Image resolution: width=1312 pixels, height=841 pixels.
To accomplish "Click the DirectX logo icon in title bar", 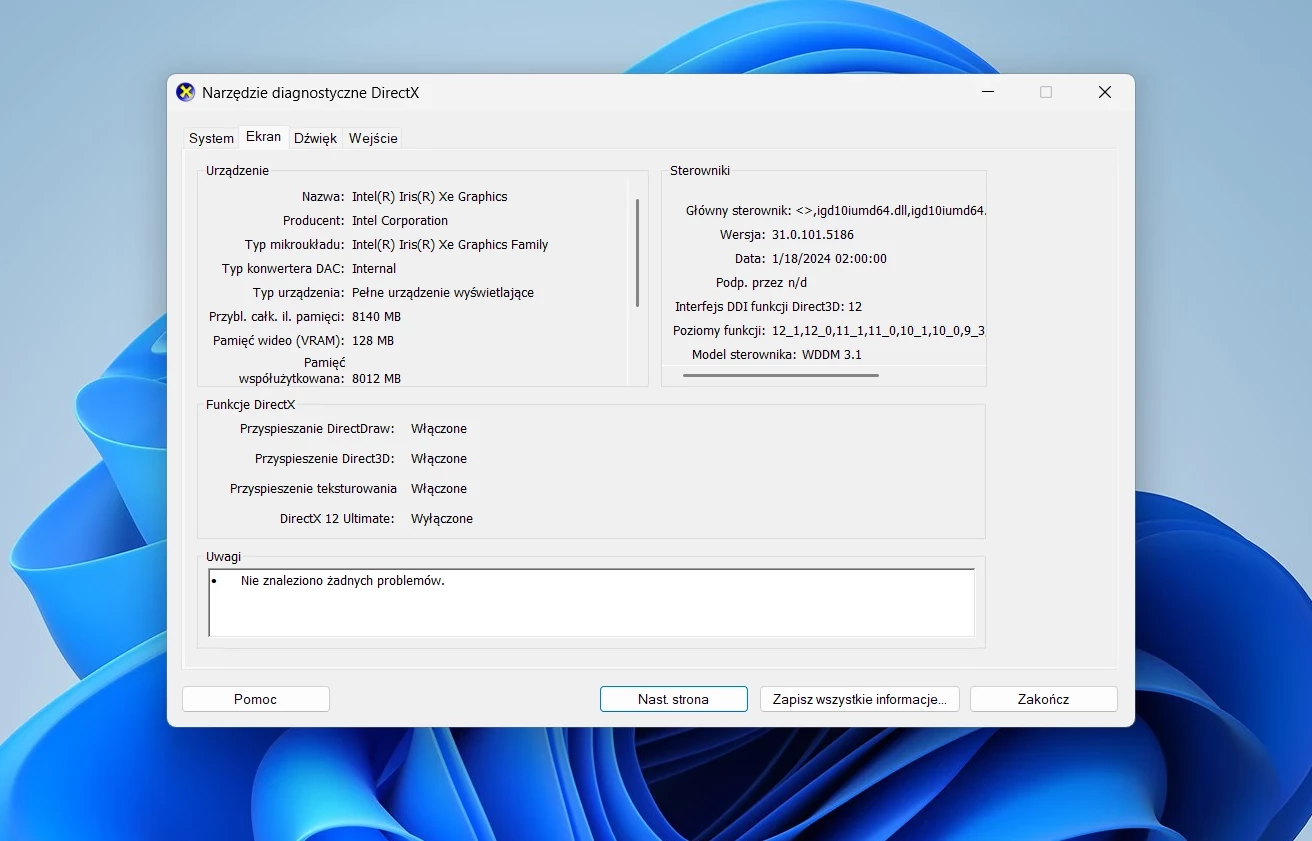I will click(x=185, y=92).
